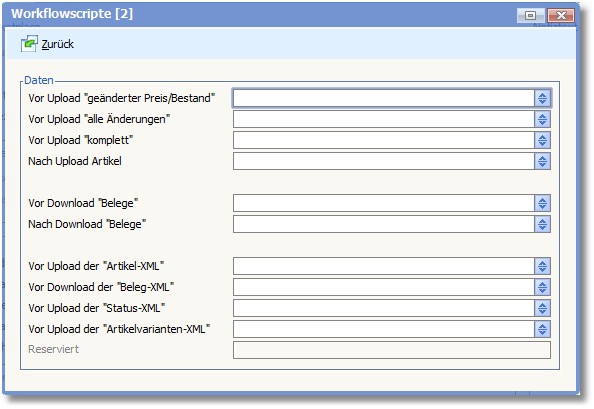The image size is (594, 409).
Task: Focus the Vor Upload "geänderter Preis/Bestand" text field
Action: pos(384,98)
